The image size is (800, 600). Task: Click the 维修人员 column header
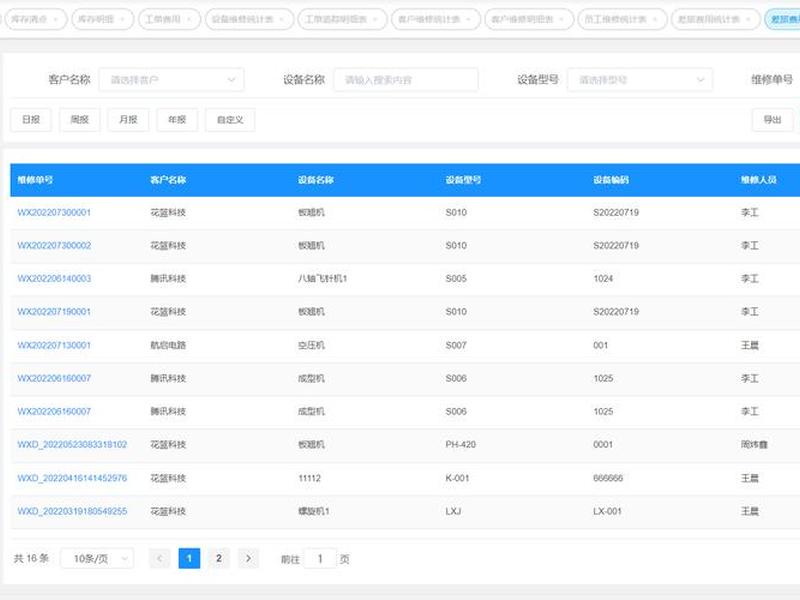(x=759, y=180)
